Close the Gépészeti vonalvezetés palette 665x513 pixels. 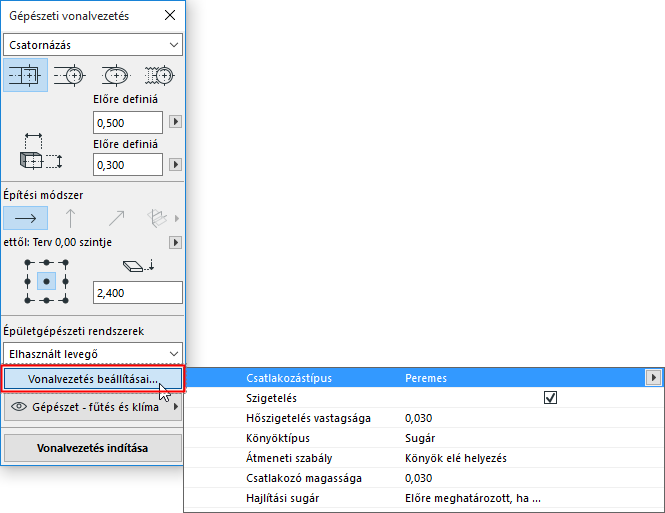point(170,15)
